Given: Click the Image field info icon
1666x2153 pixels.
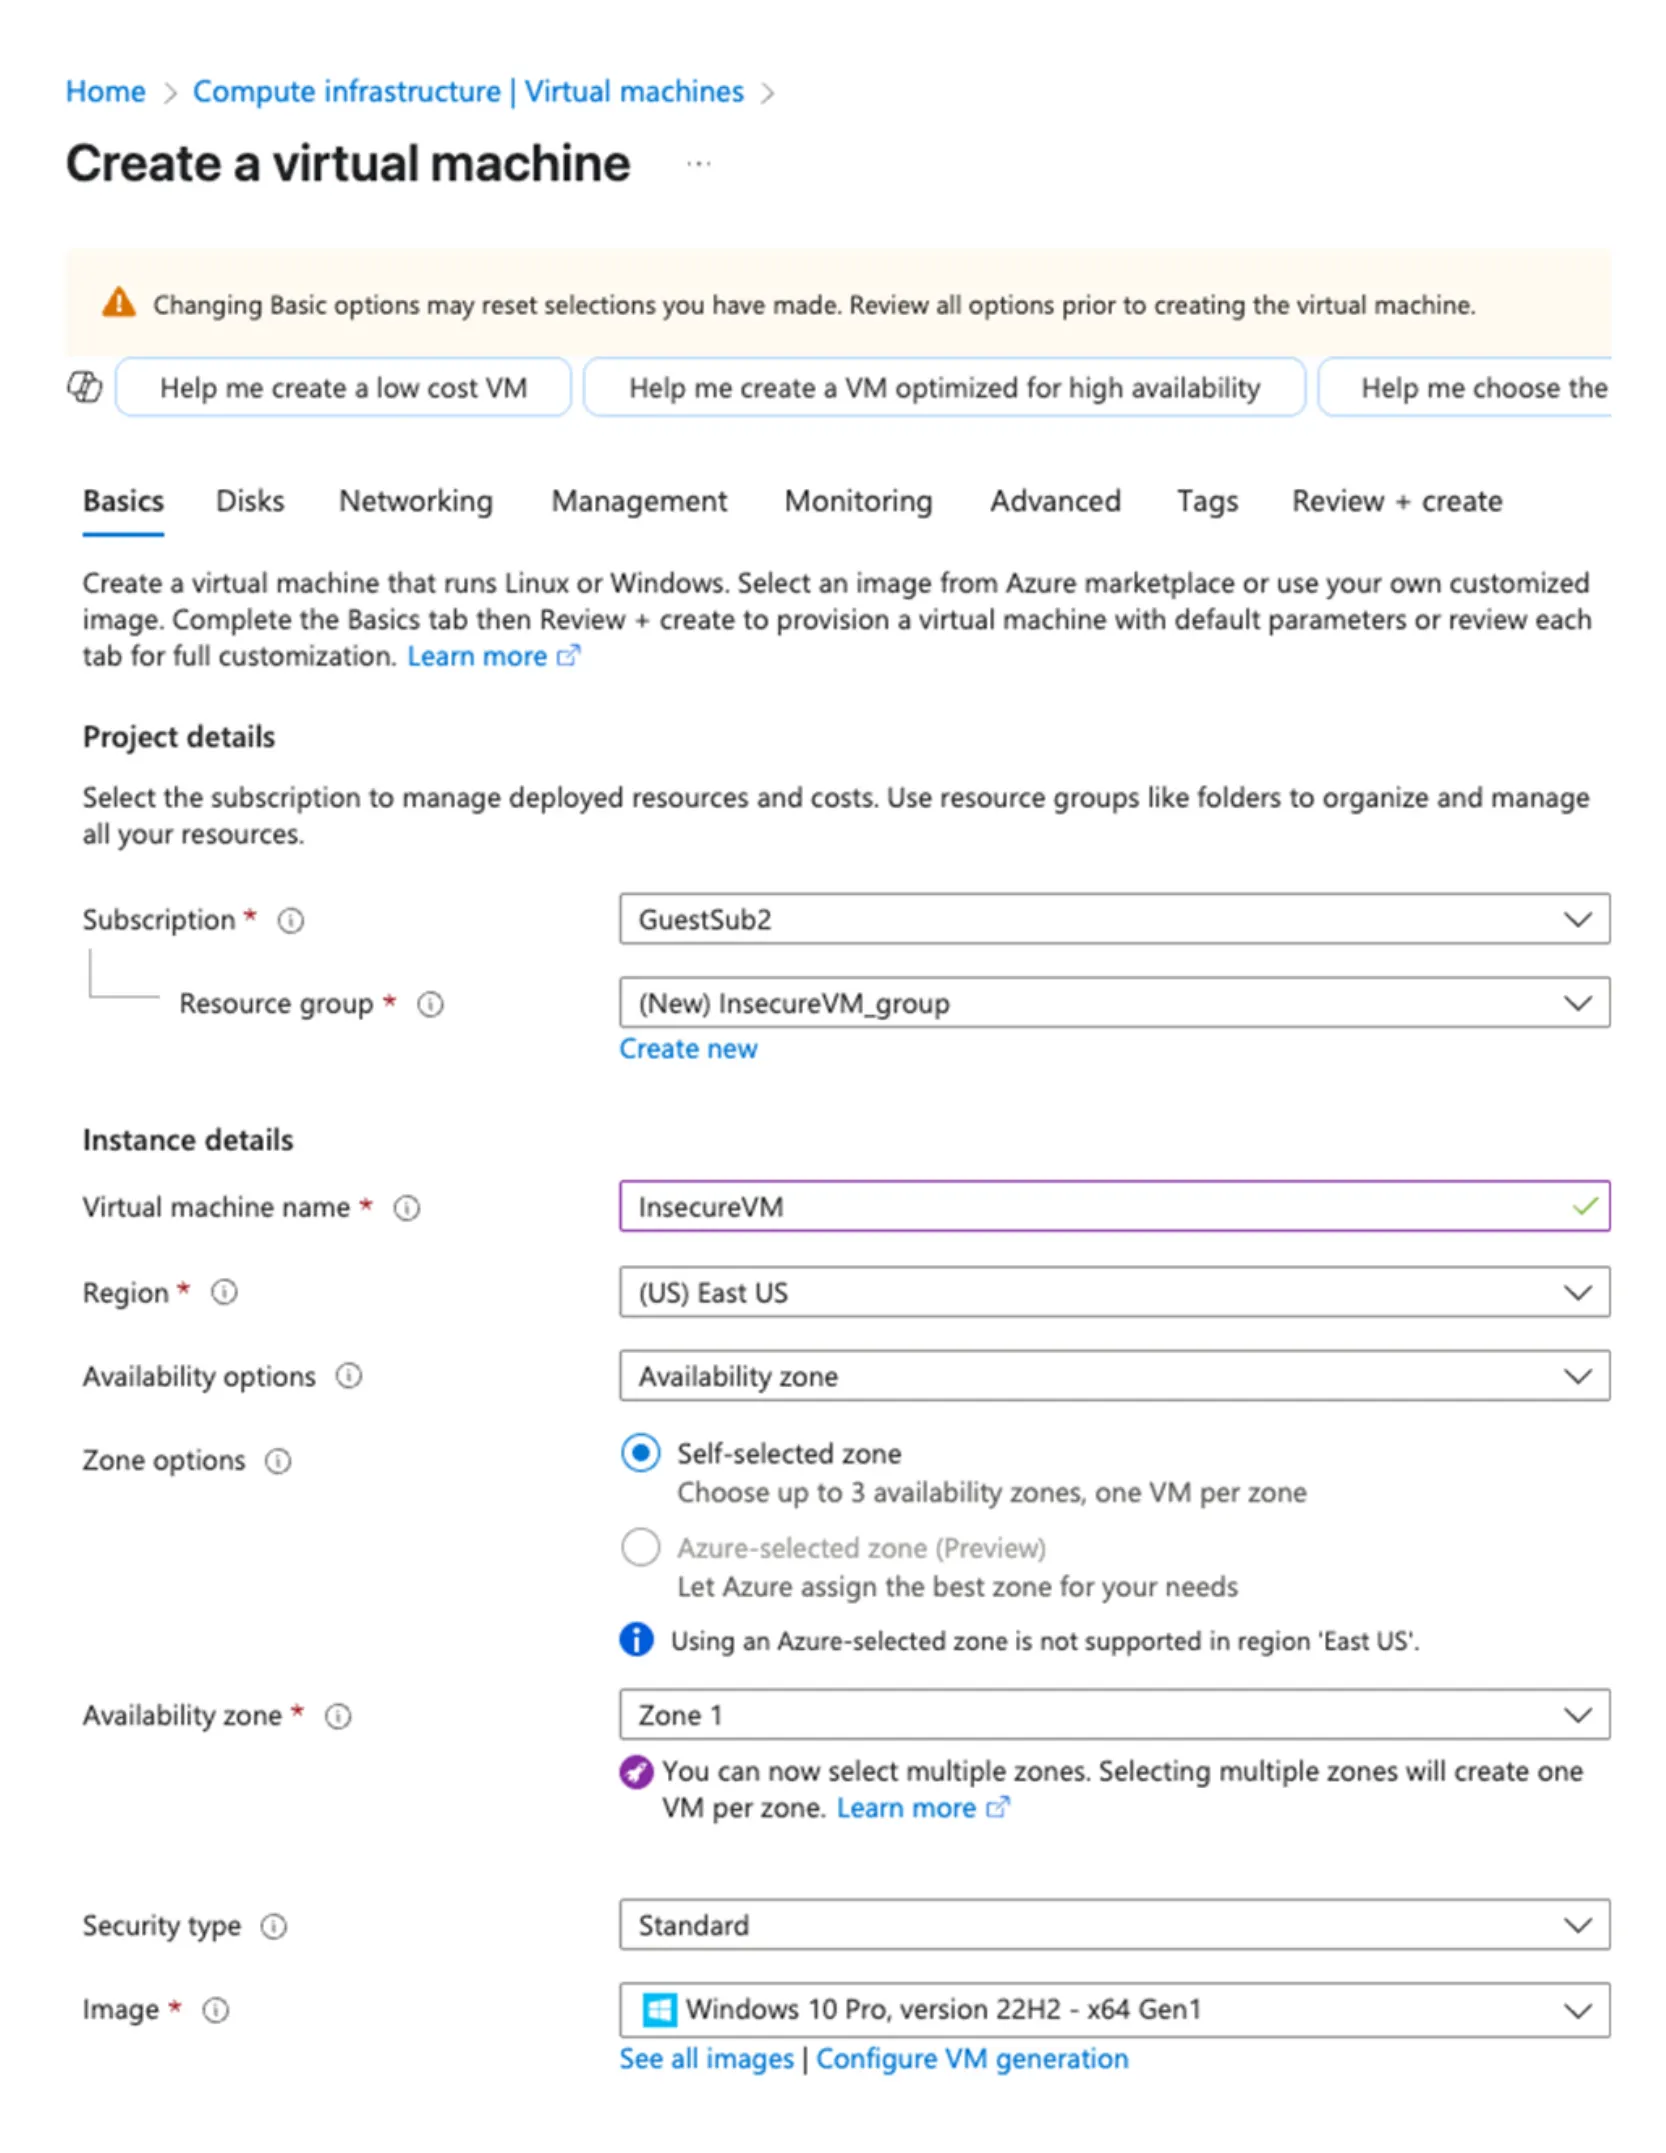Looking at the screenshot, I should point(216,2010).
